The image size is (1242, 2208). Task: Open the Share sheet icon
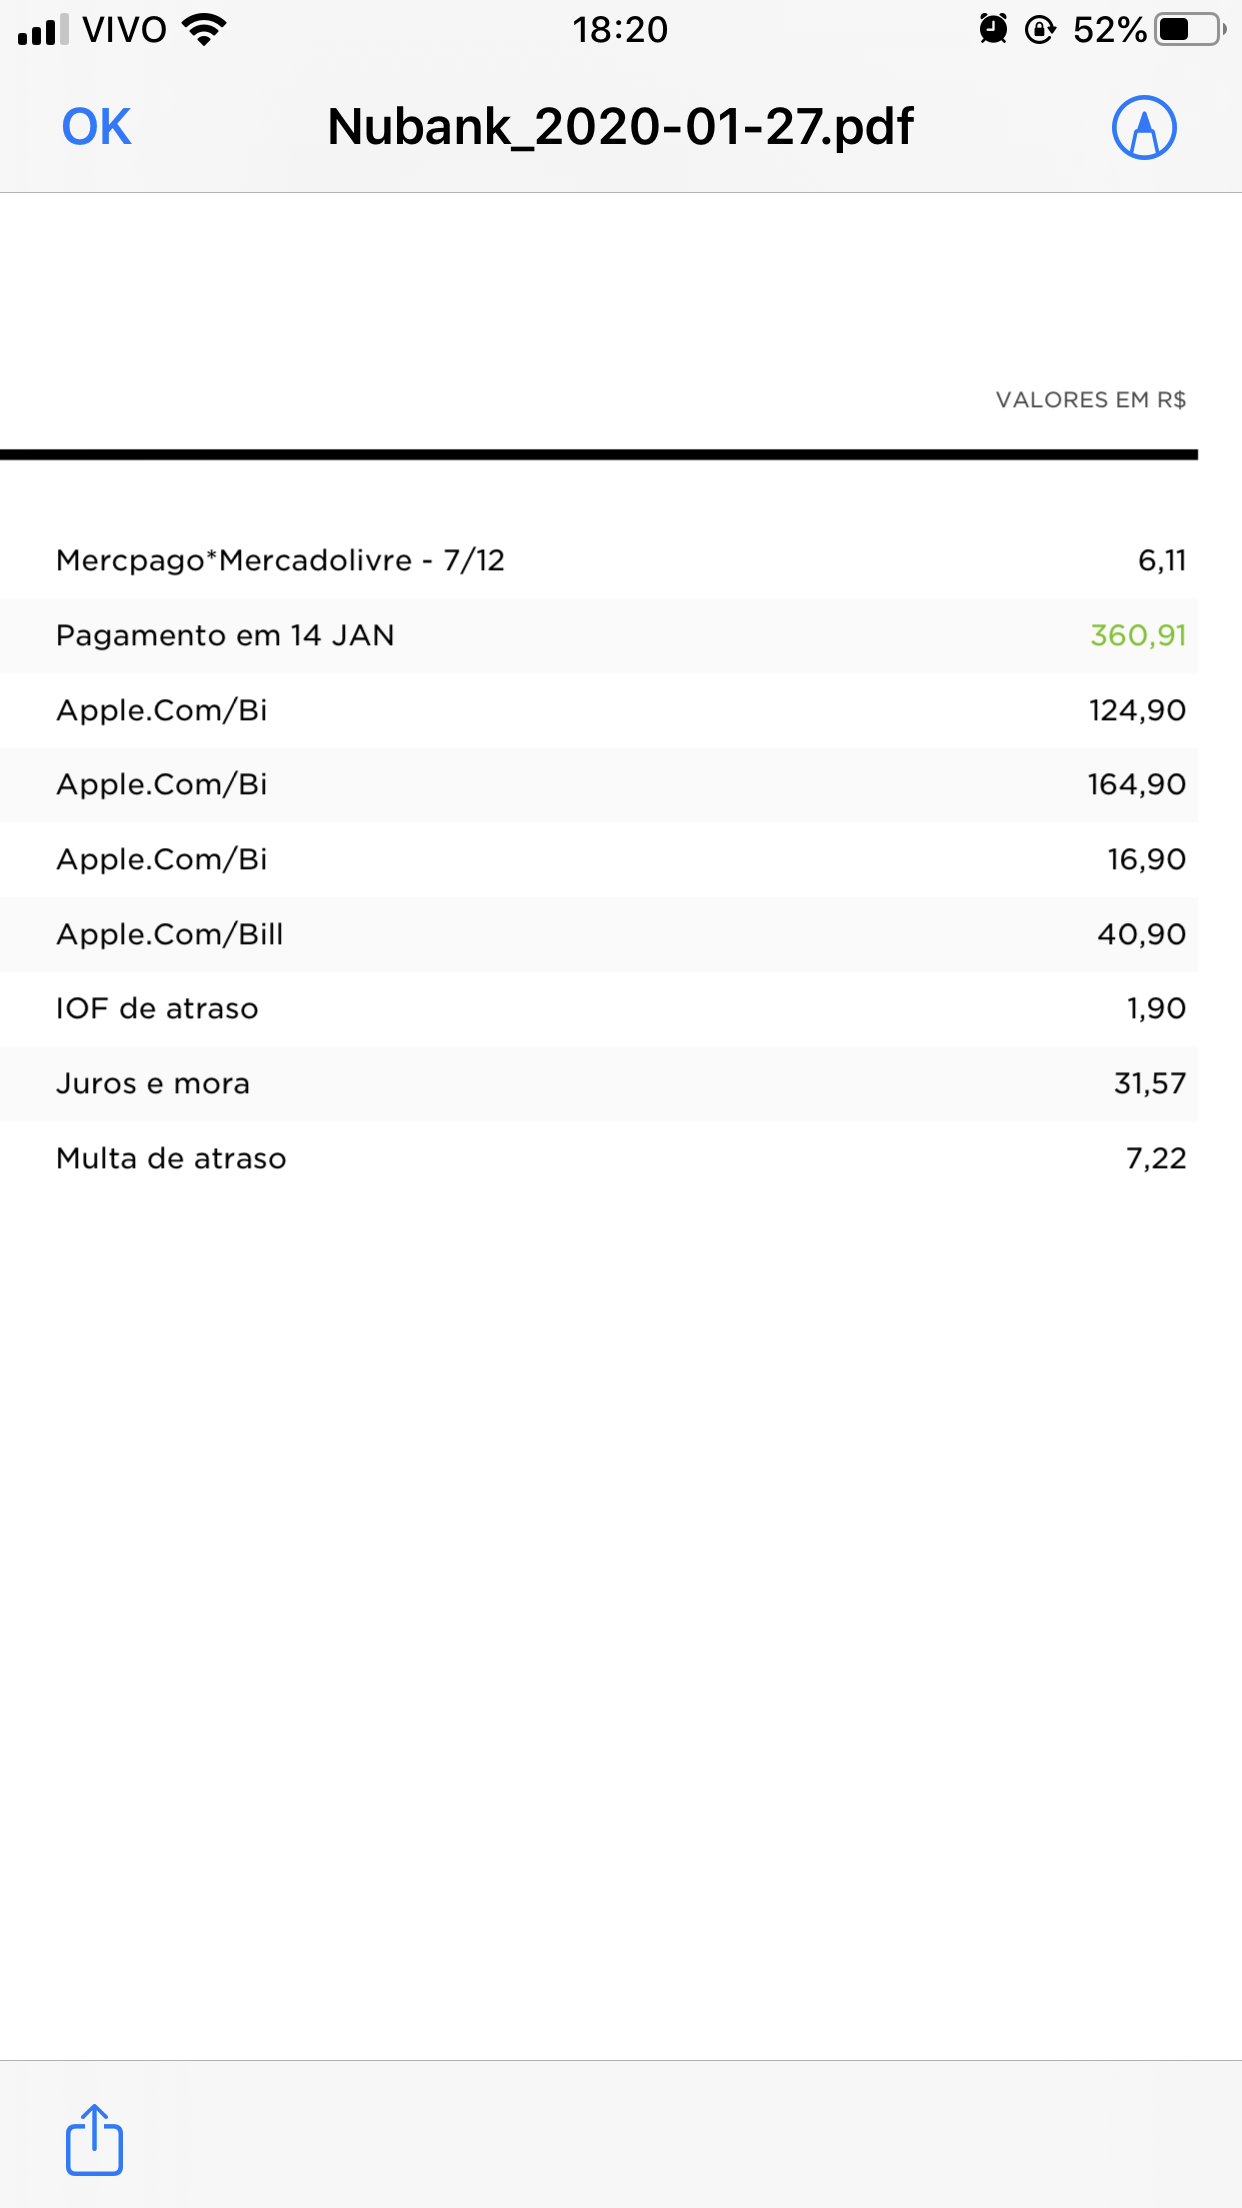point(94,2140)
